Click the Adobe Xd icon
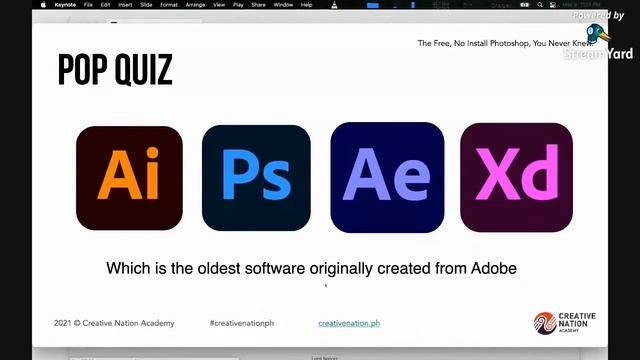This screenshot has width=640, height=360. click(516, 178)
